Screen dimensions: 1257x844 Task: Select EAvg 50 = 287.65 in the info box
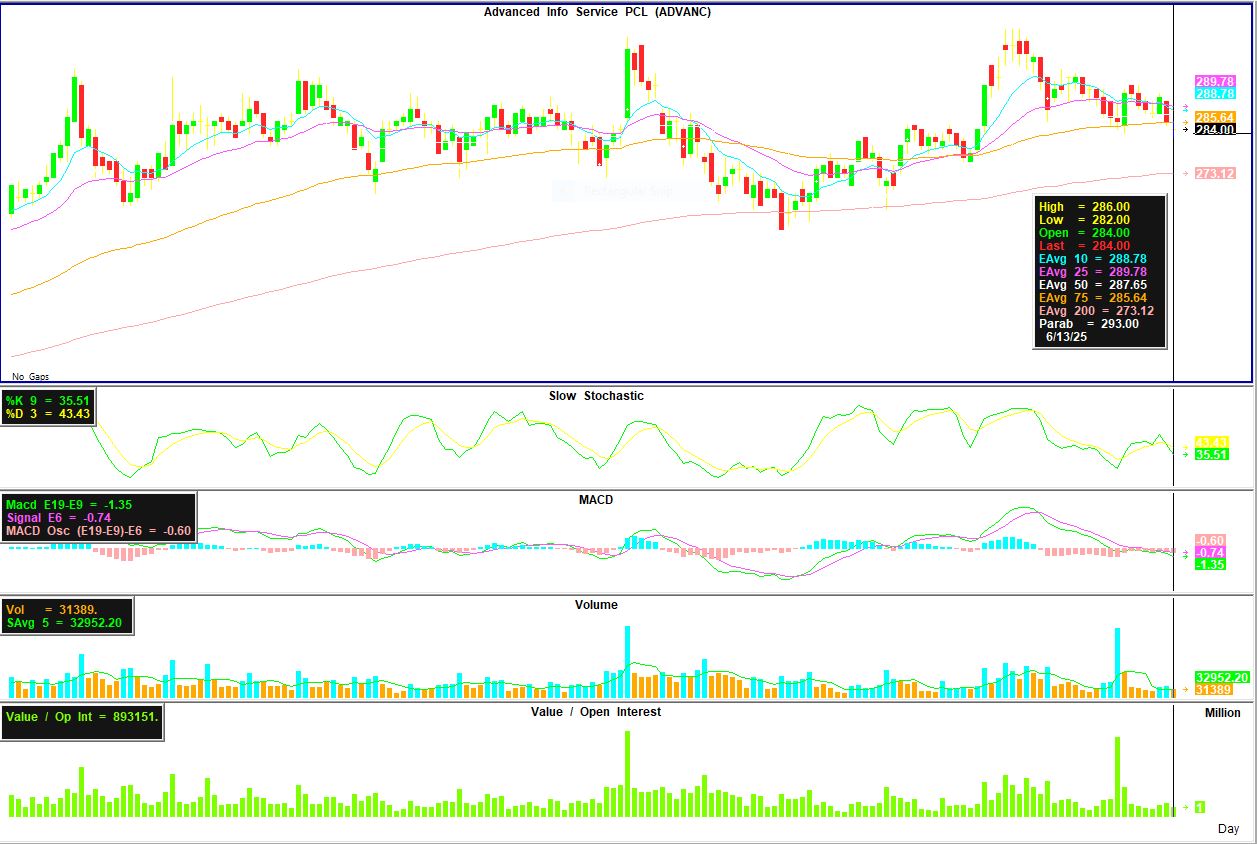click(1092, 285)
